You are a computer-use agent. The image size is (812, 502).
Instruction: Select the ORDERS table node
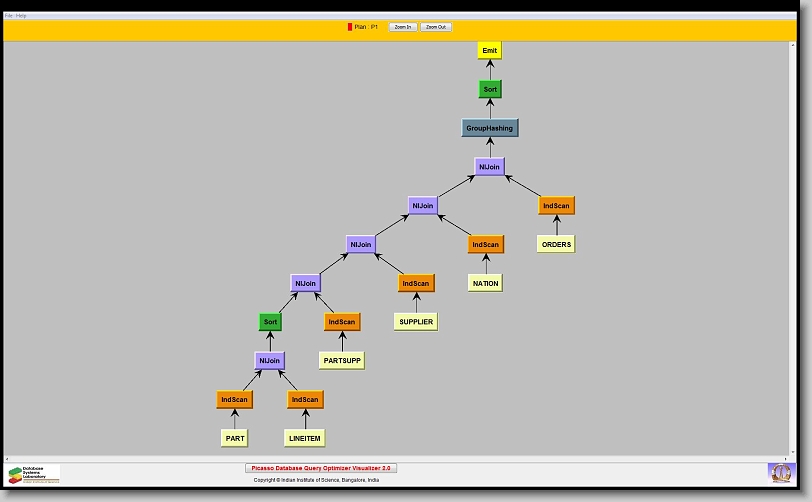(x=556, y=244)
